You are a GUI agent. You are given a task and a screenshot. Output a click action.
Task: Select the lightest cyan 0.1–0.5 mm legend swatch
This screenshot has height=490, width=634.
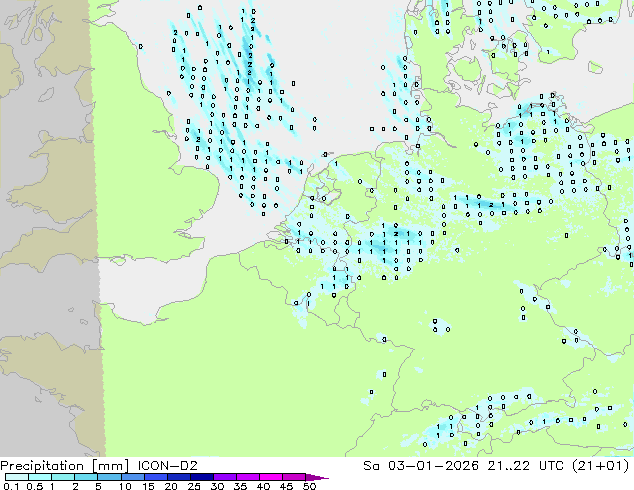[x=17, y=477]
